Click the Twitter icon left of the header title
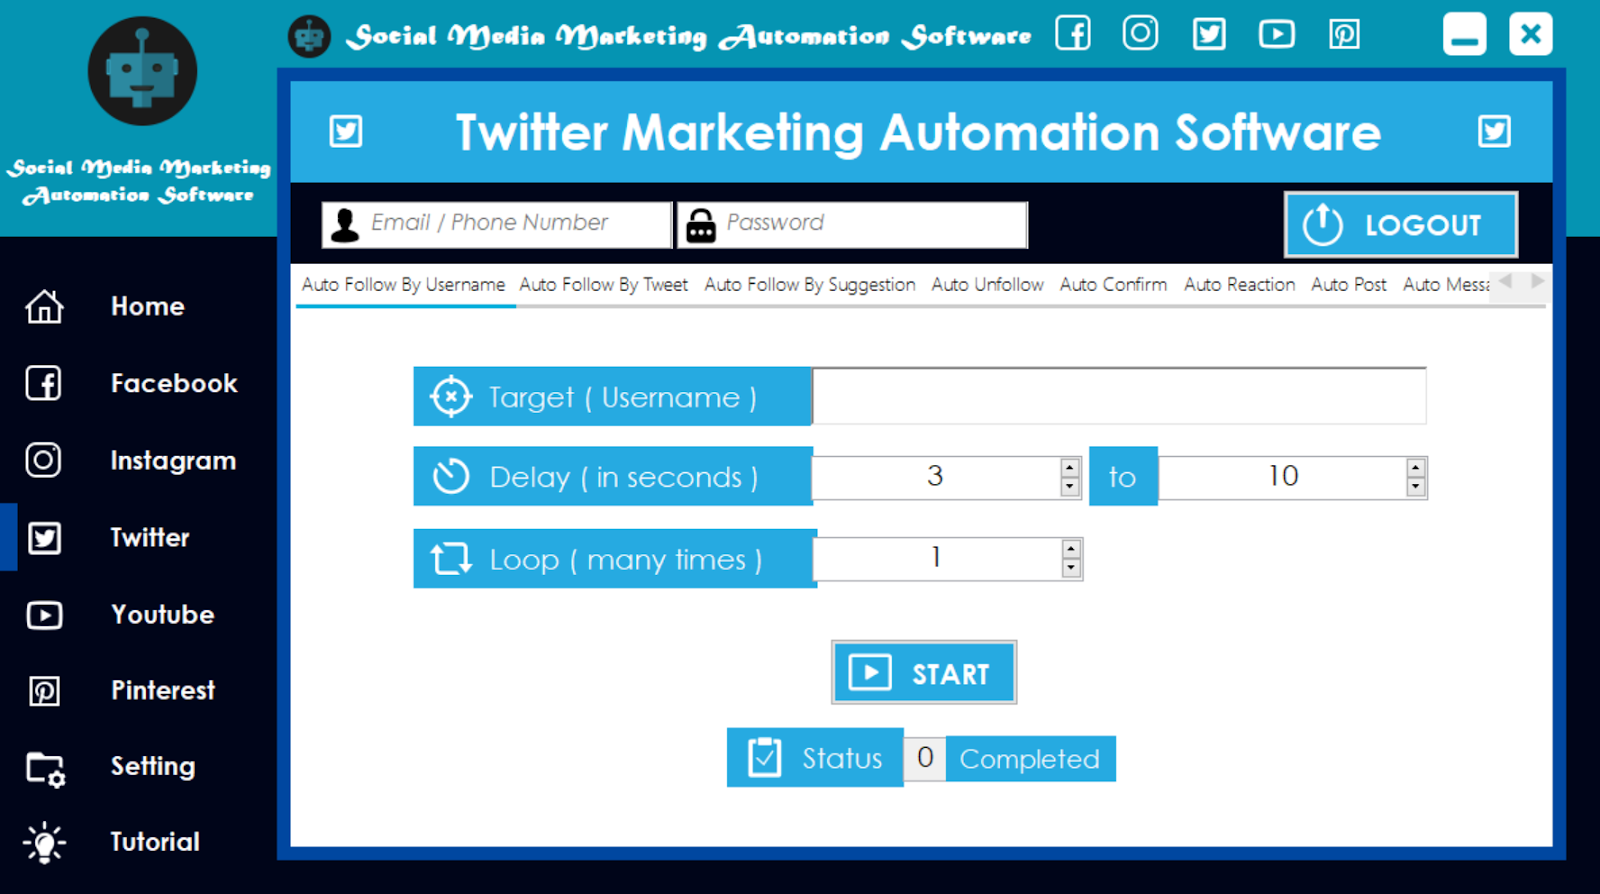Image resolution: width=1600 pixels, height=894 pixels. pos(346,131)
